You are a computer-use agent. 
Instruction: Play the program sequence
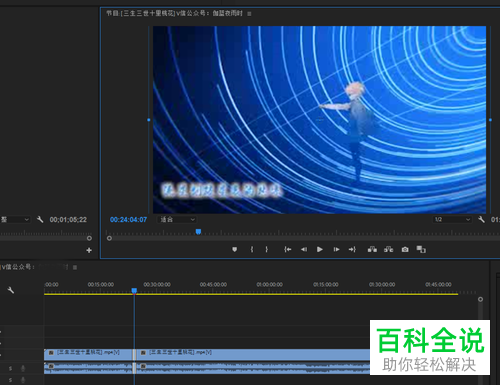tap(320, 249)
